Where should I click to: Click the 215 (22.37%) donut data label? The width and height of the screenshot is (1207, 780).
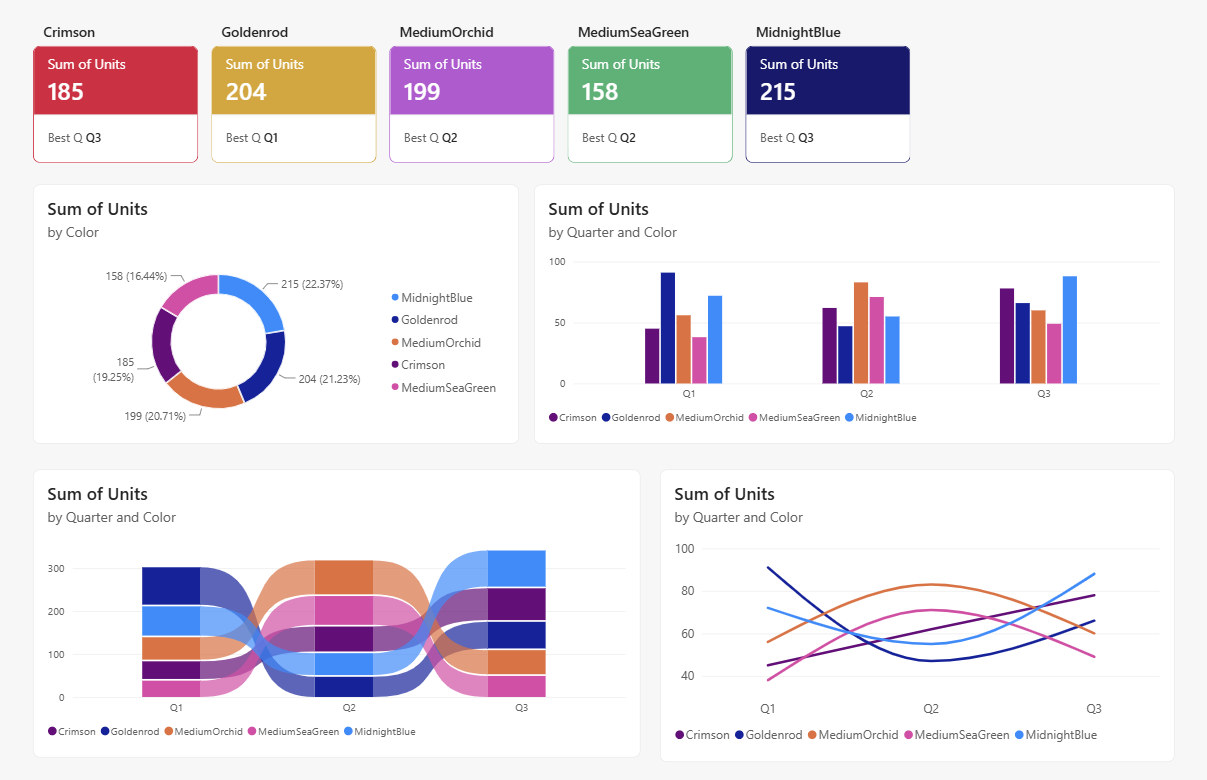point(311,284)
